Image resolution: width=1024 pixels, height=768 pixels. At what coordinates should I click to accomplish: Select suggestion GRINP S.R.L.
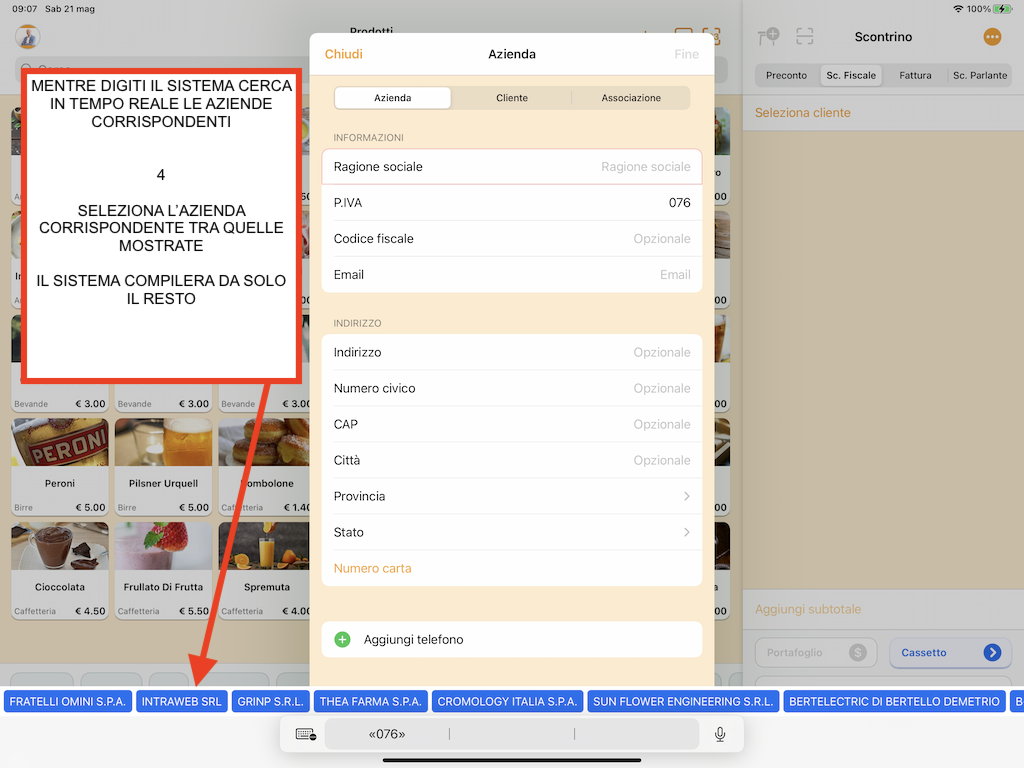[270, 701]
